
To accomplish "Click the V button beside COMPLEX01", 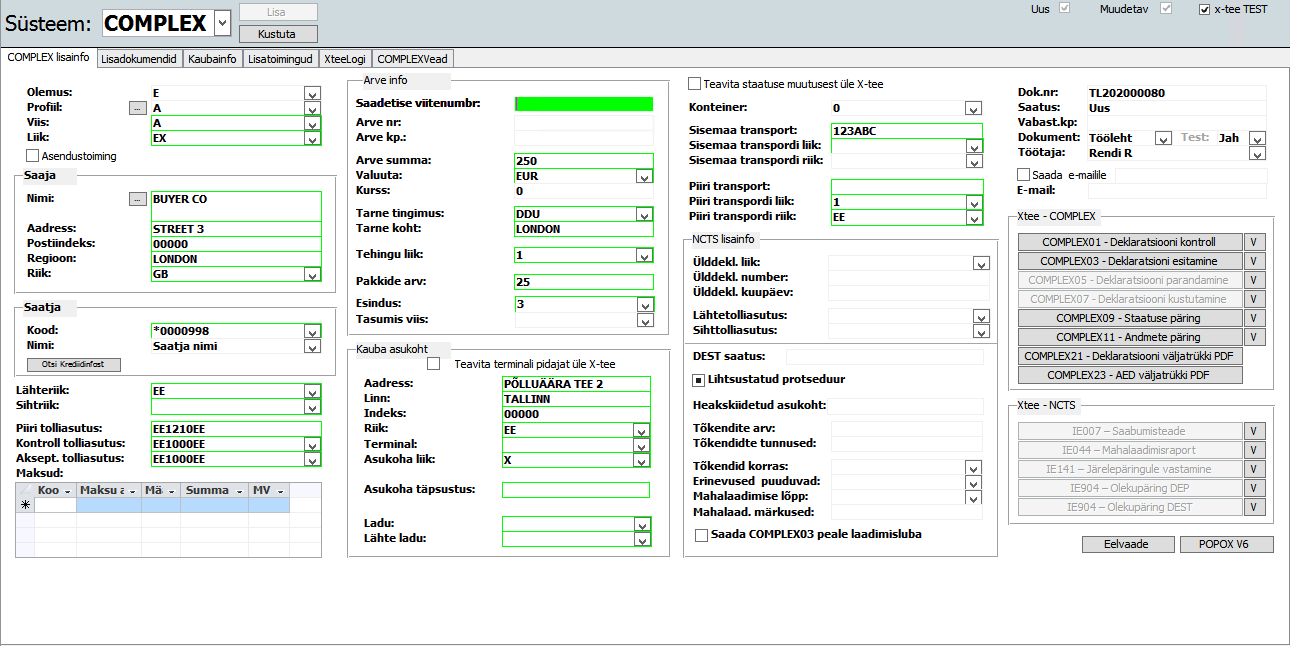I will pyautogui.click(x=1253, y=242).
